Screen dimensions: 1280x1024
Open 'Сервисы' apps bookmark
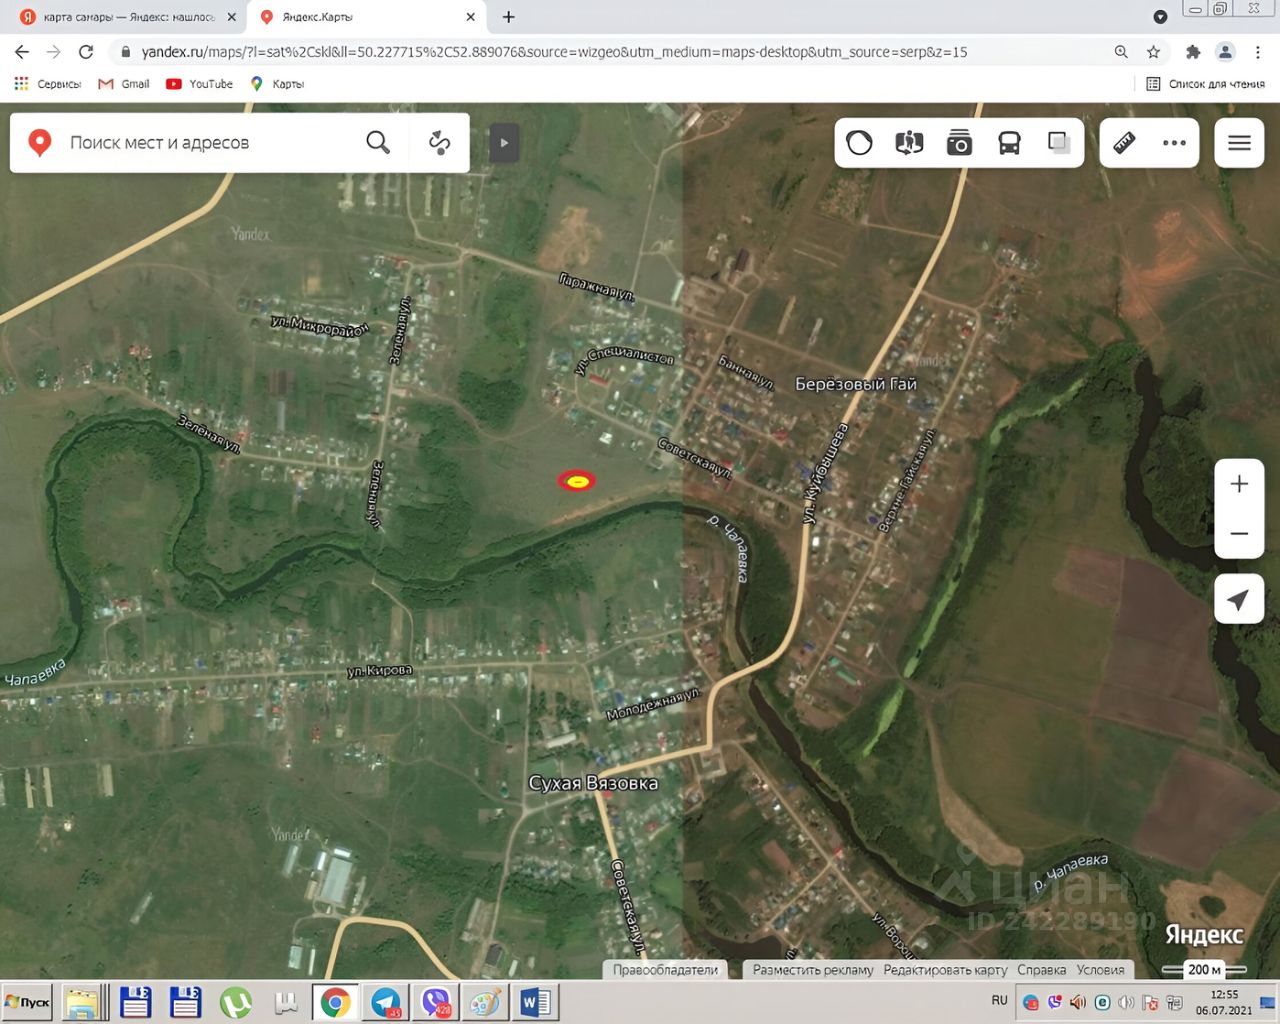tap(48, 84)
